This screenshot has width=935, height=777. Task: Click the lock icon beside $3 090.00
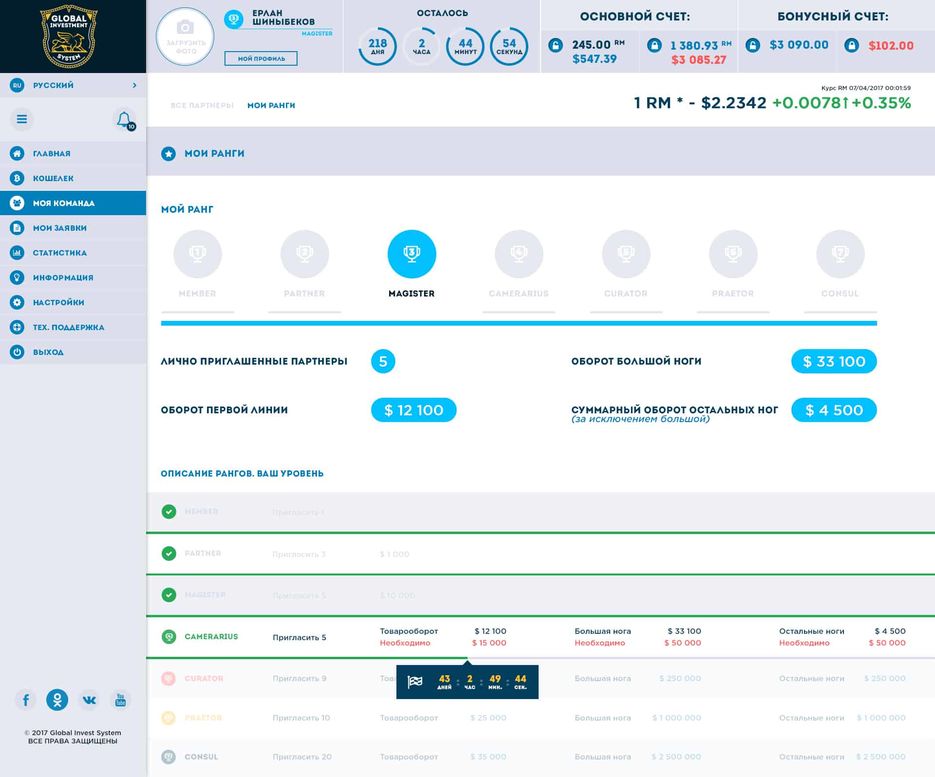753,45
